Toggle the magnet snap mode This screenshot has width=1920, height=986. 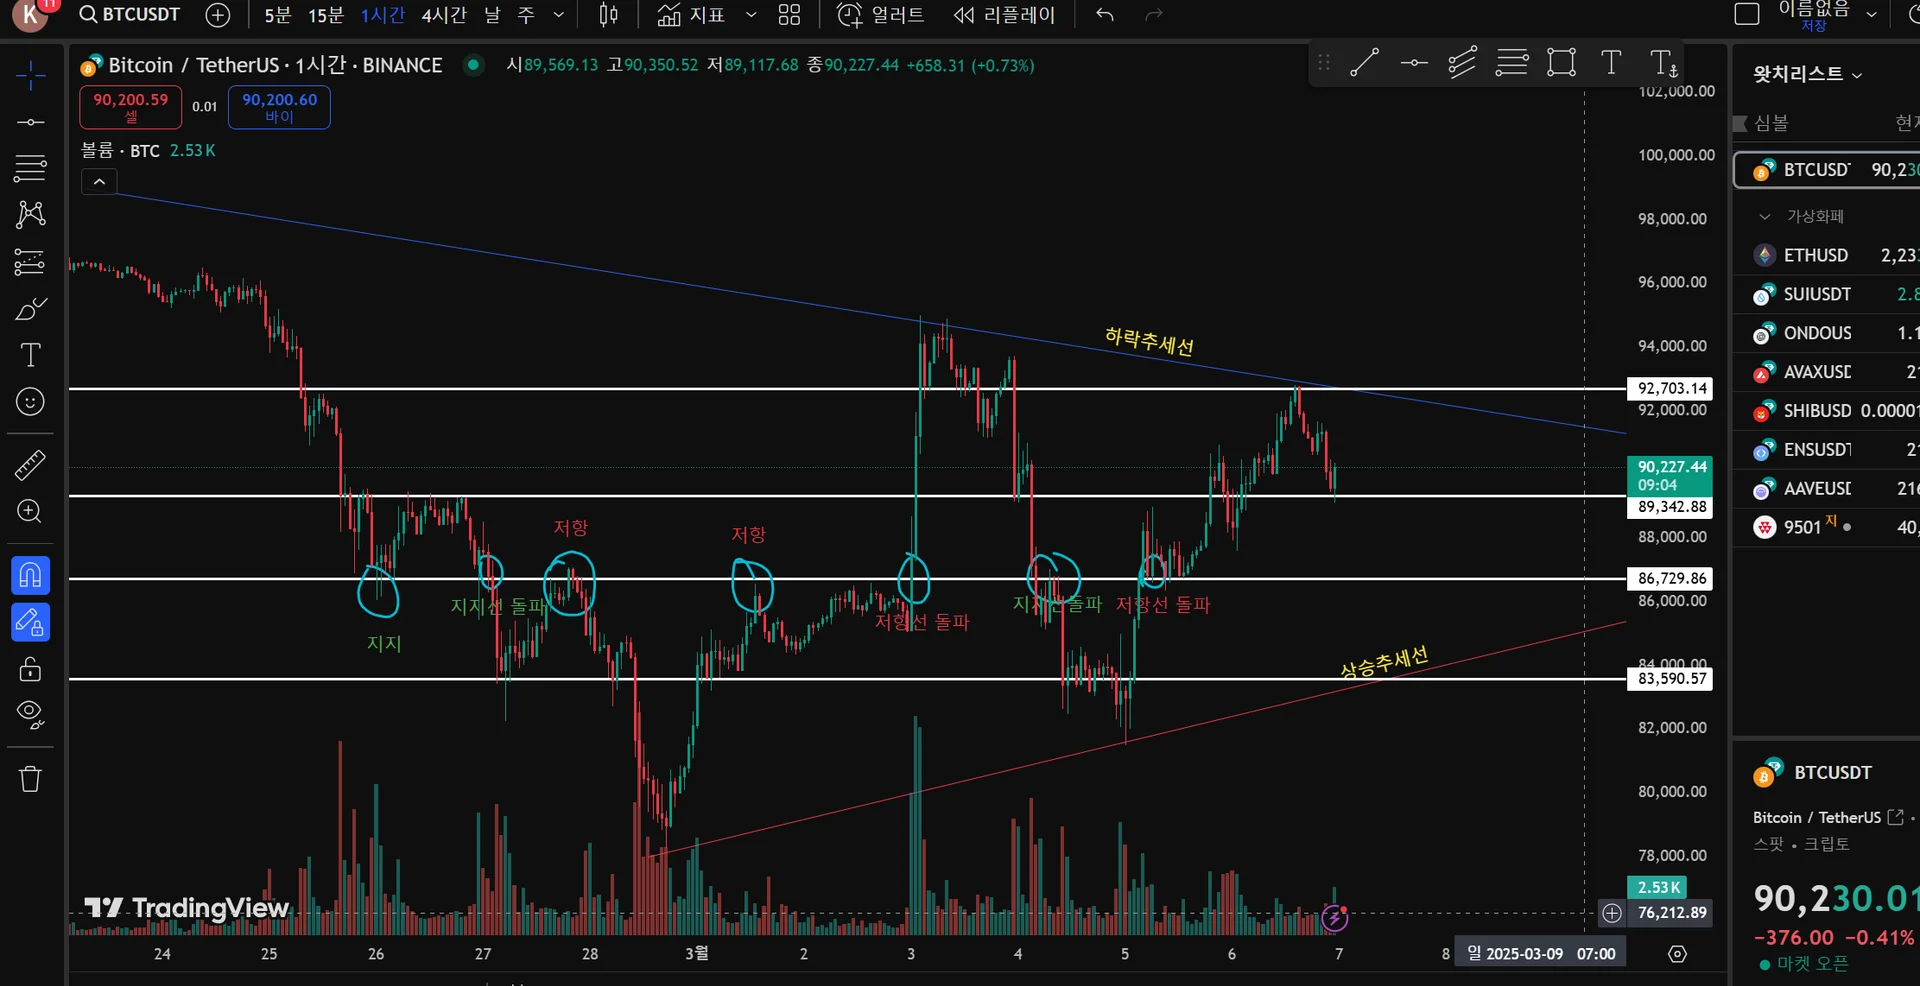pos(30,575)
